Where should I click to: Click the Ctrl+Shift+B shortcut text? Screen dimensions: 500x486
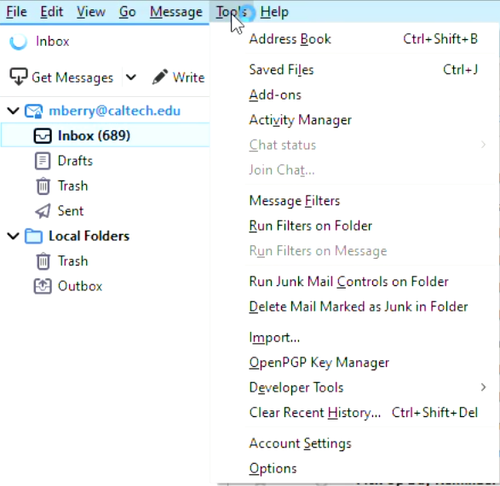(x=440, y=39)
